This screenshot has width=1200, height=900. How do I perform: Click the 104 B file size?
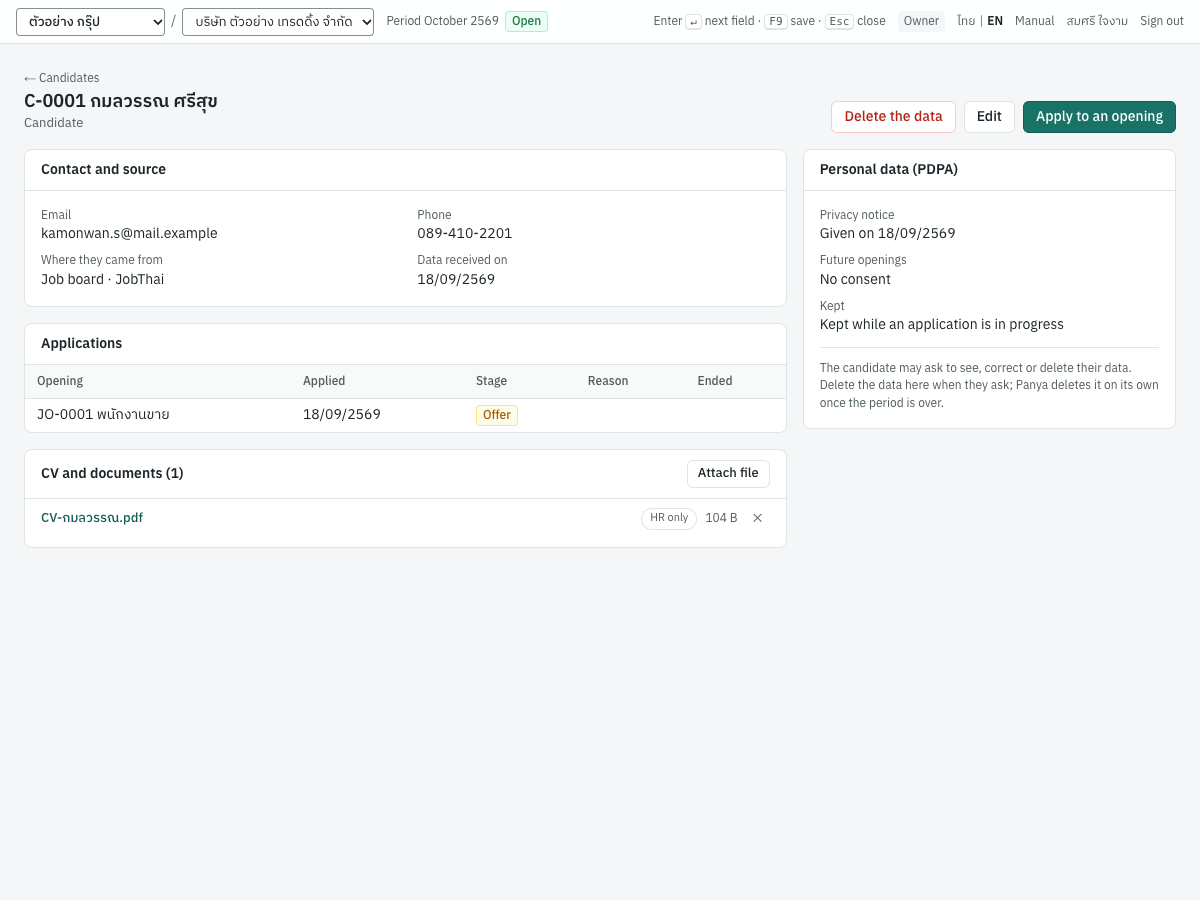click(x=721, y=518)
